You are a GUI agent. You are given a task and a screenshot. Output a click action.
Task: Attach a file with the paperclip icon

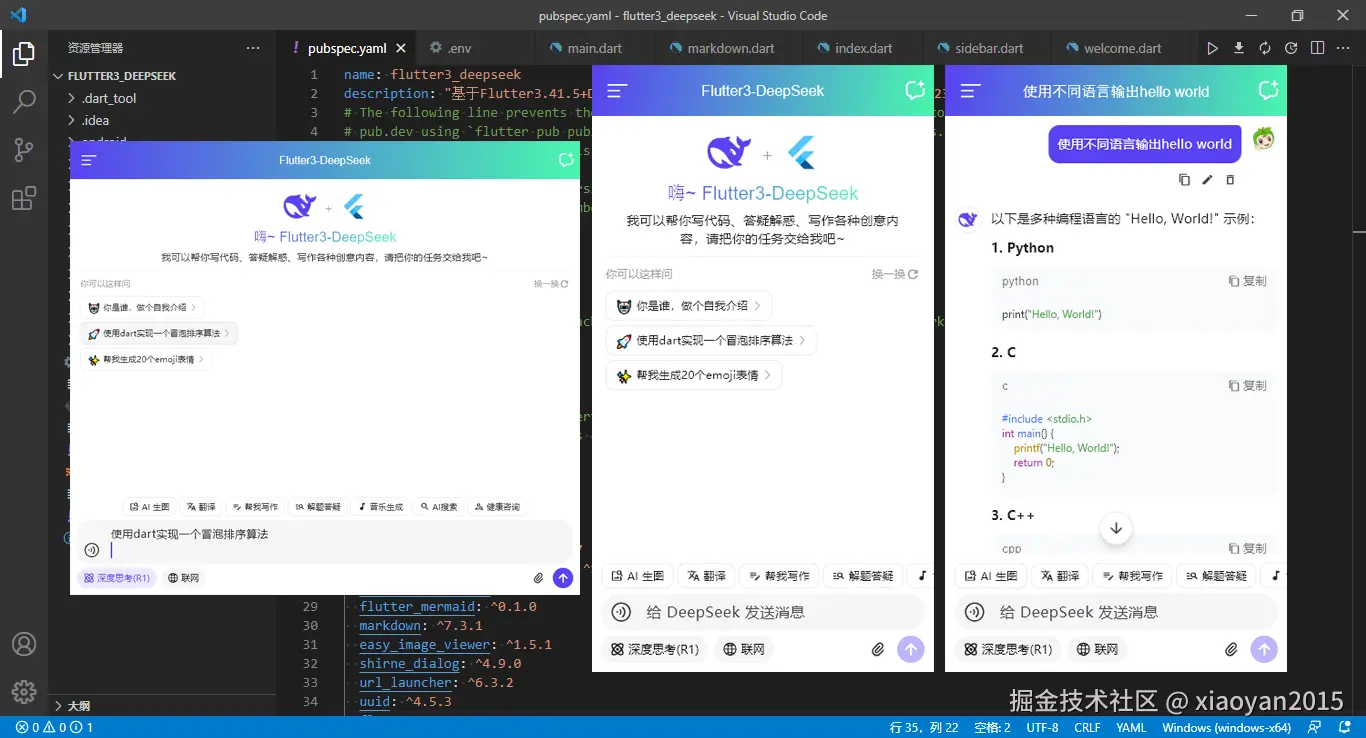click(1231, 649)
